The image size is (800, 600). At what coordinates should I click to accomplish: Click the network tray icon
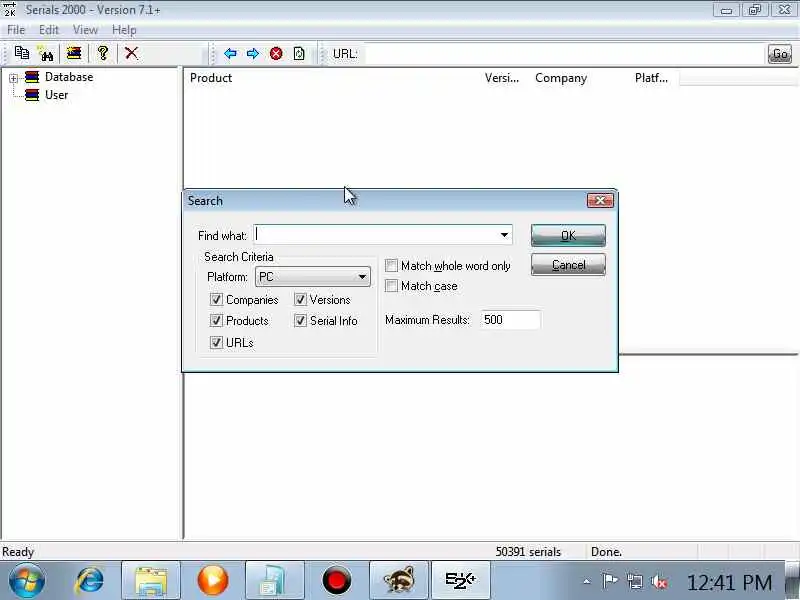pos(635,581)
